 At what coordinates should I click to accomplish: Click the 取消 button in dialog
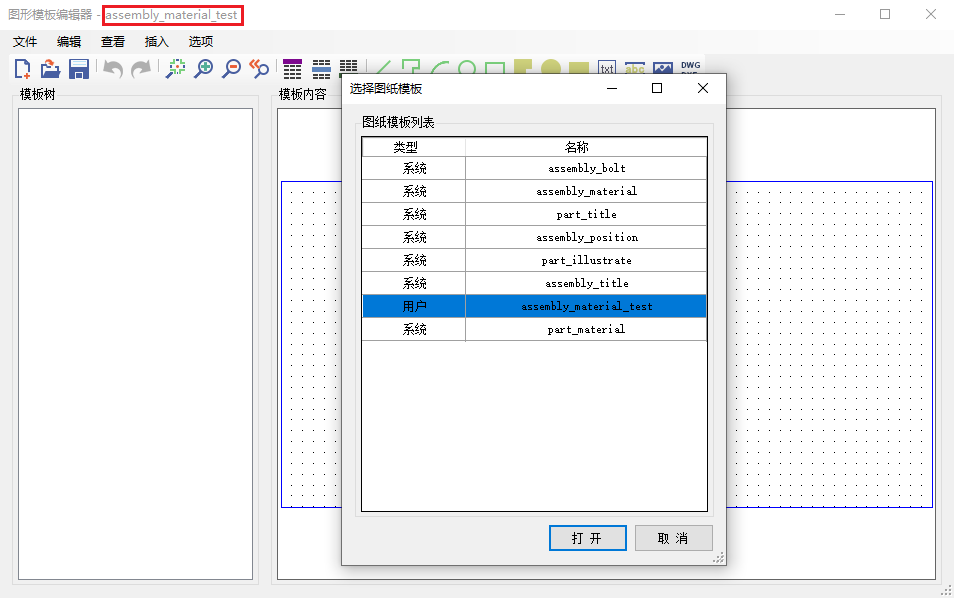point(674,538)
